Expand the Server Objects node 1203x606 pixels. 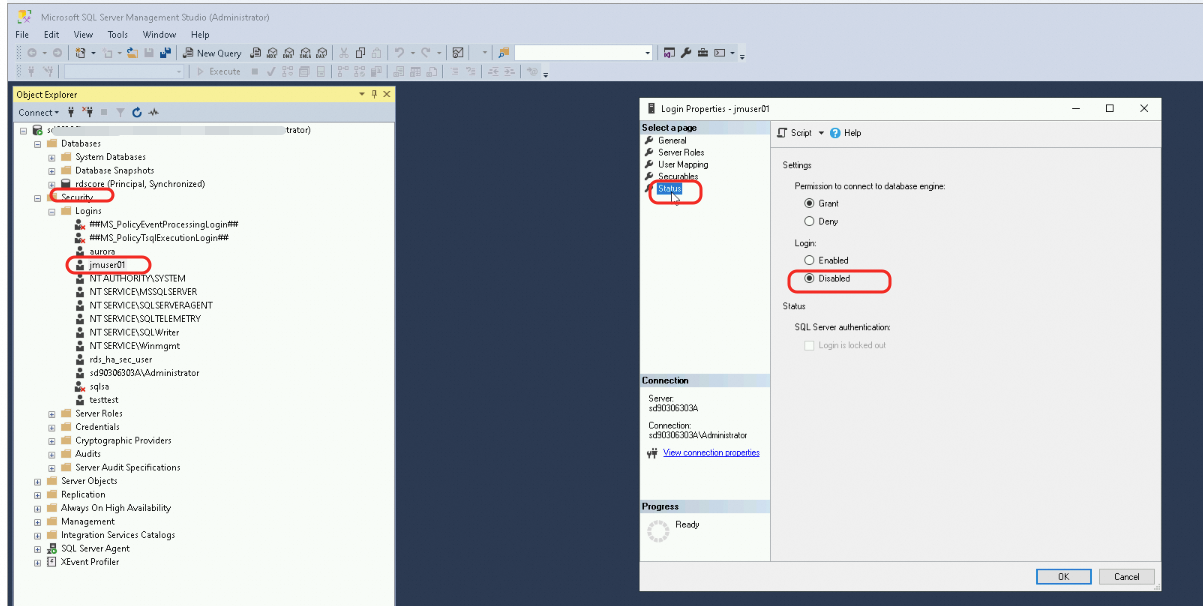(38, 481)
